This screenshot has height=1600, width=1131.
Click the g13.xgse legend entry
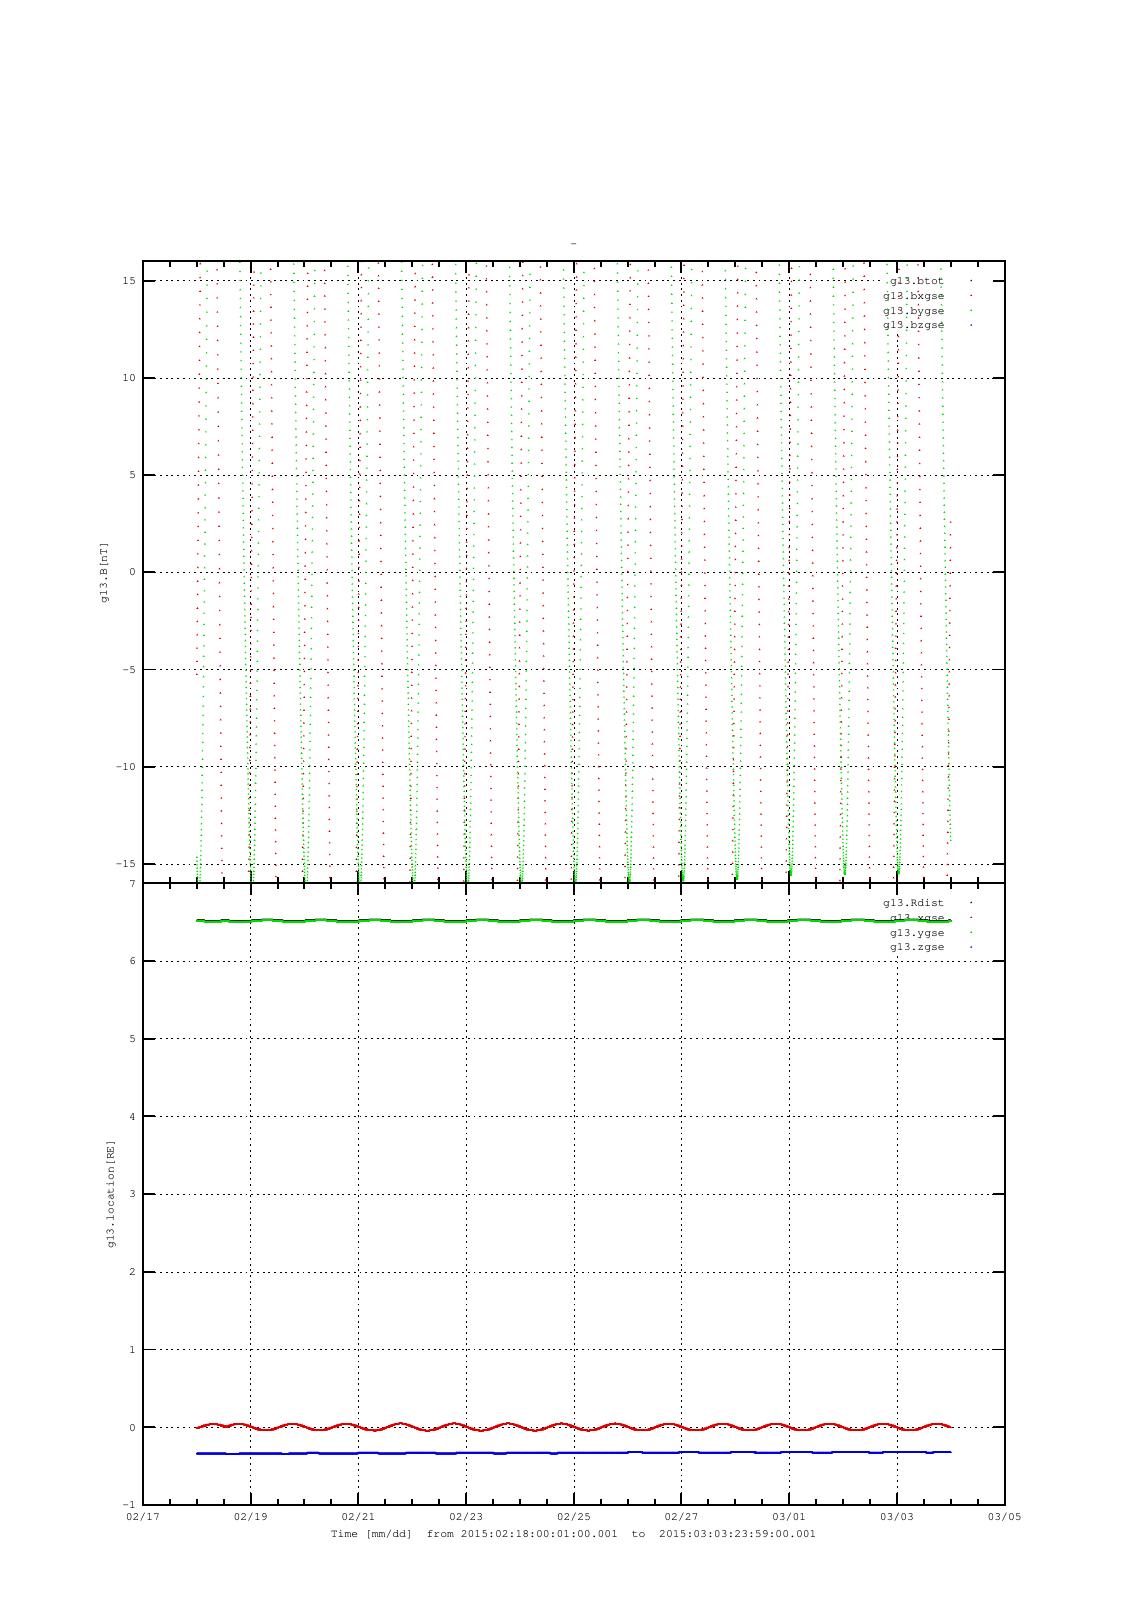click(x=917, y=918)
